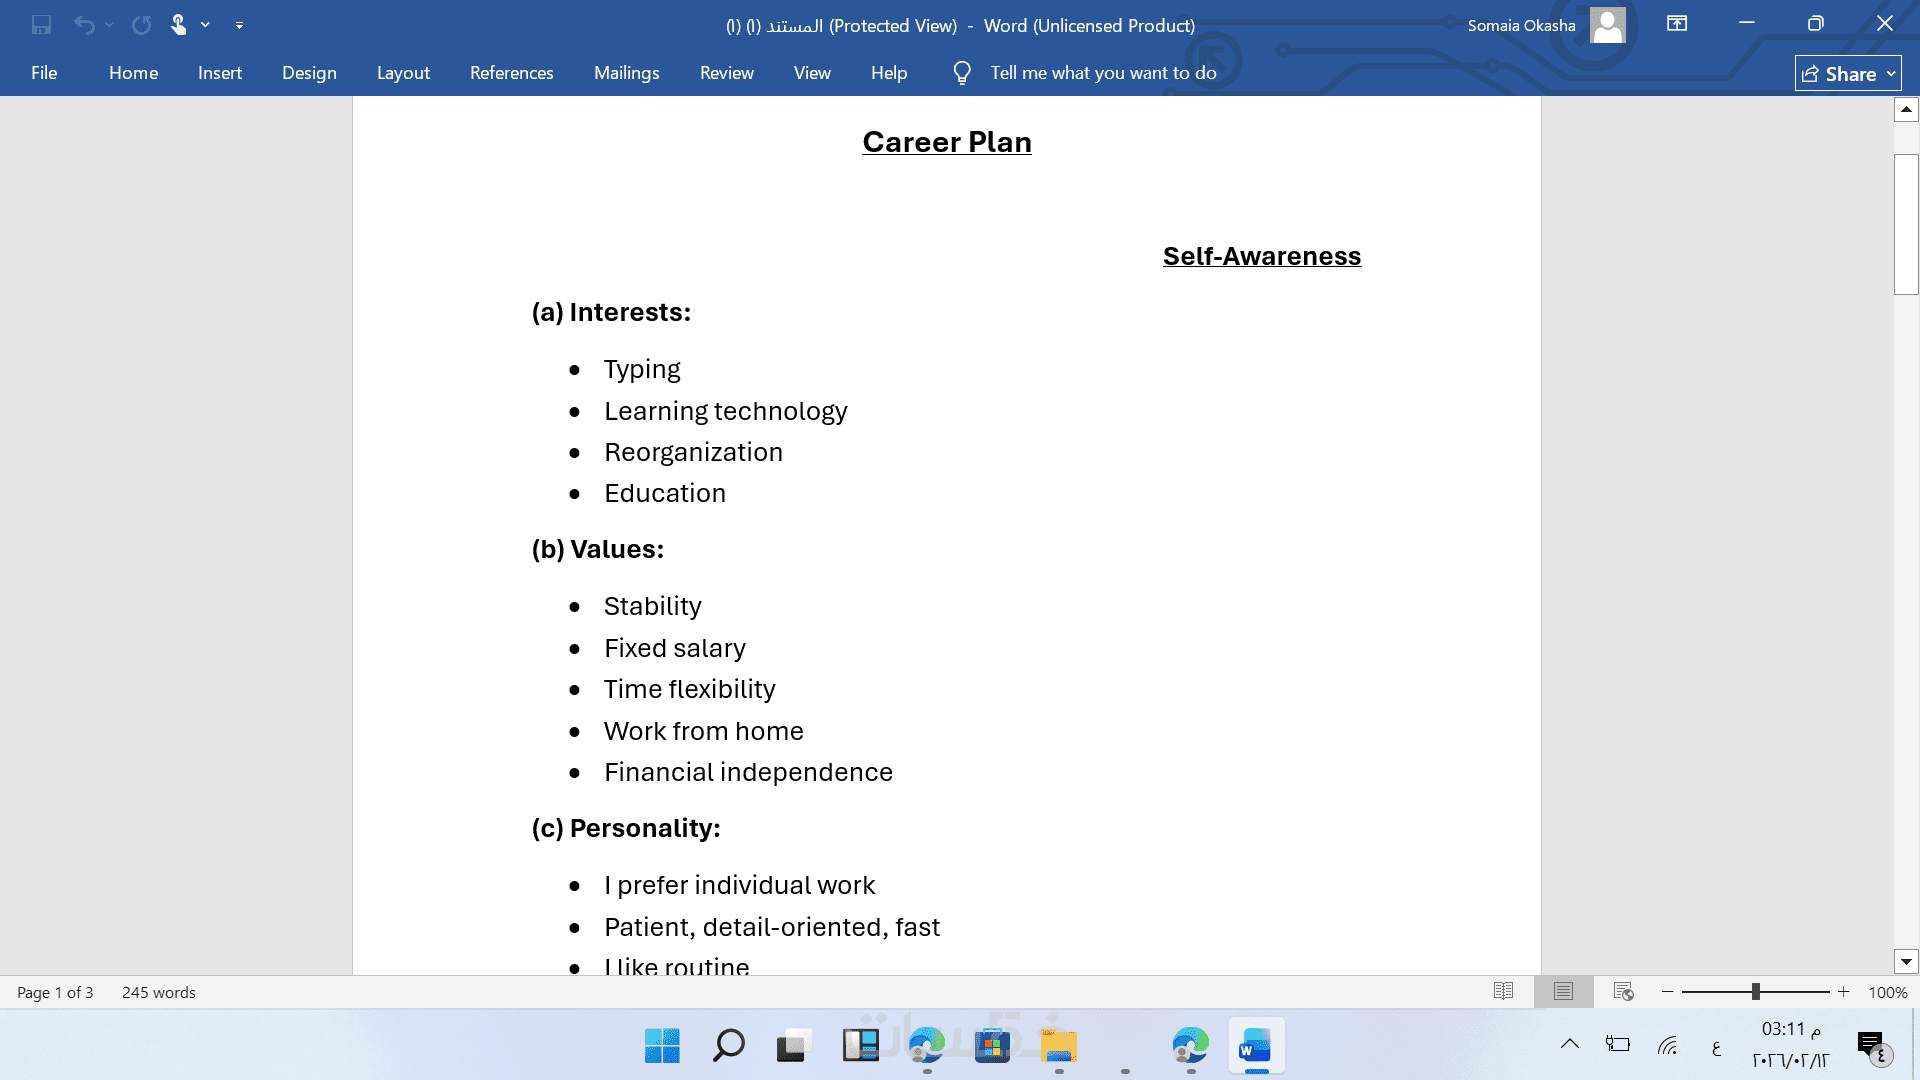Click the zoom slider handle

coord(1755,992)
